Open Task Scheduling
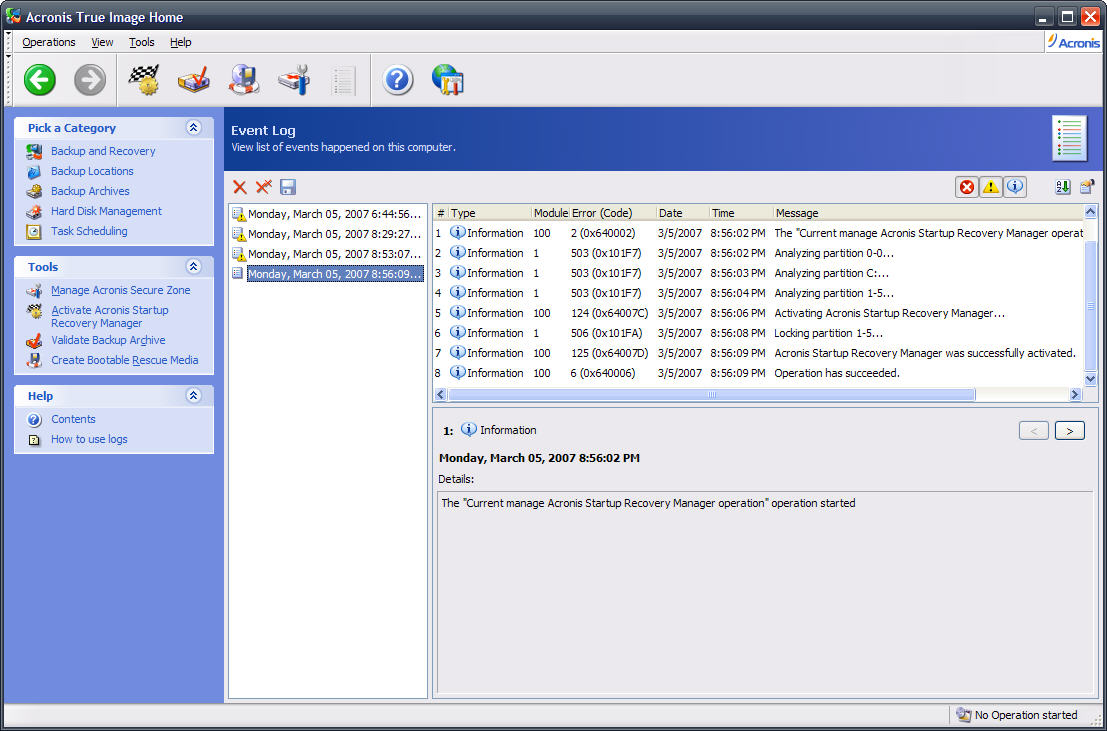1107x731 pixels. [x=89, y=231]
